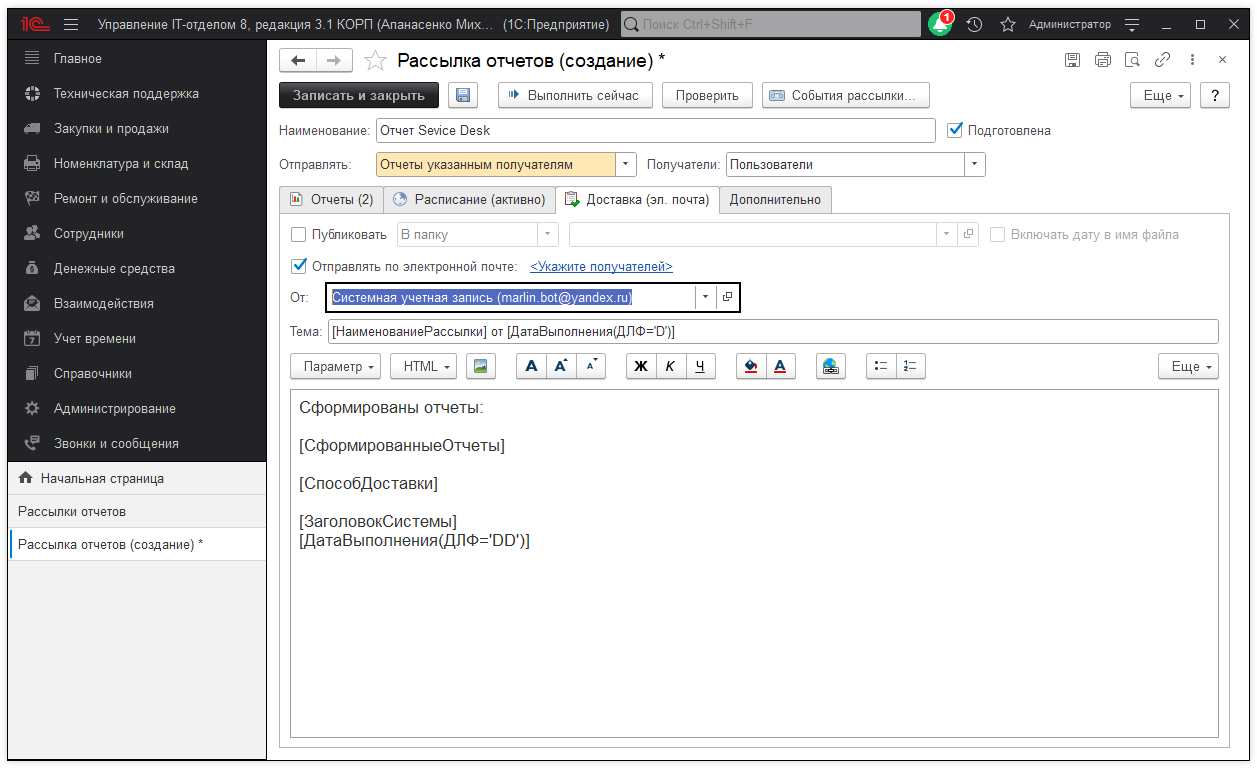Choose text color with the A button
This screenshot has width=1257, height=768.
click(779, 367)
